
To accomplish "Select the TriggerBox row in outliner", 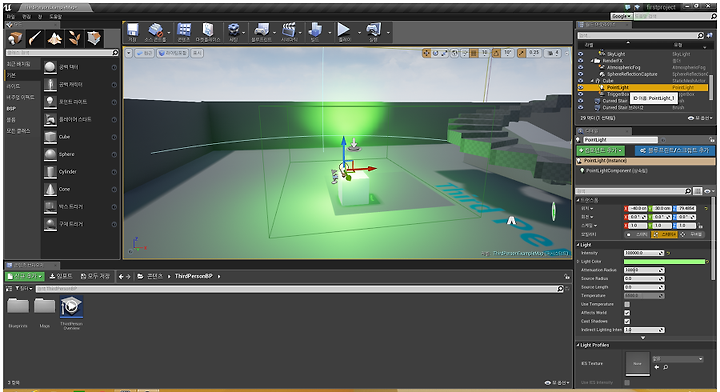I will (618, 94).
